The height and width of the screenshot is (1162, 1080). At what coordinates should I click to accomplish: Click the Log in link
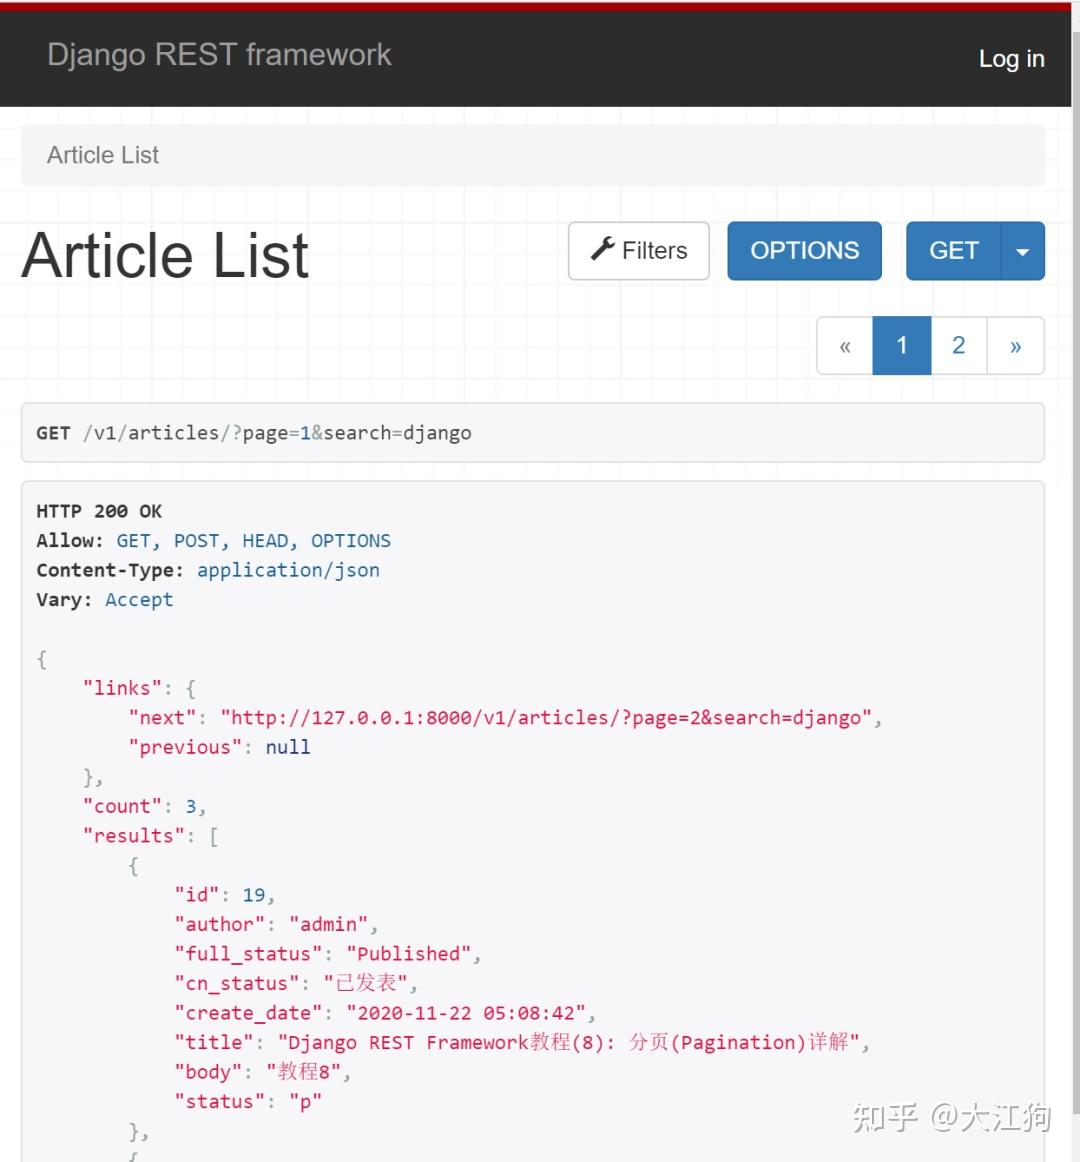tap(1011, 59)
